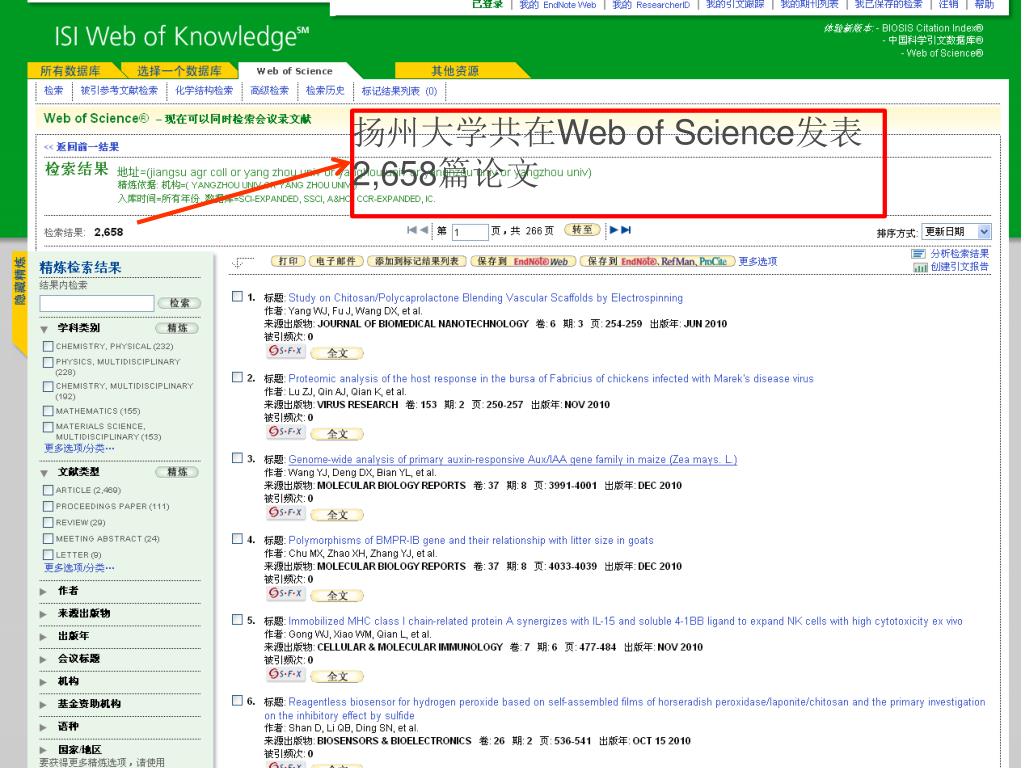
Task: Check the checkbox for result 6
Action: 238,701
